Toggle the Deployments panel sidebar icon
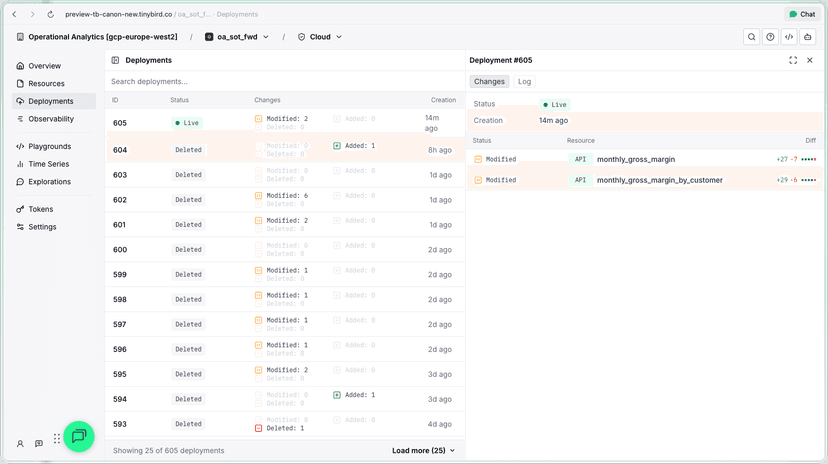 click(x=115, y=60)
